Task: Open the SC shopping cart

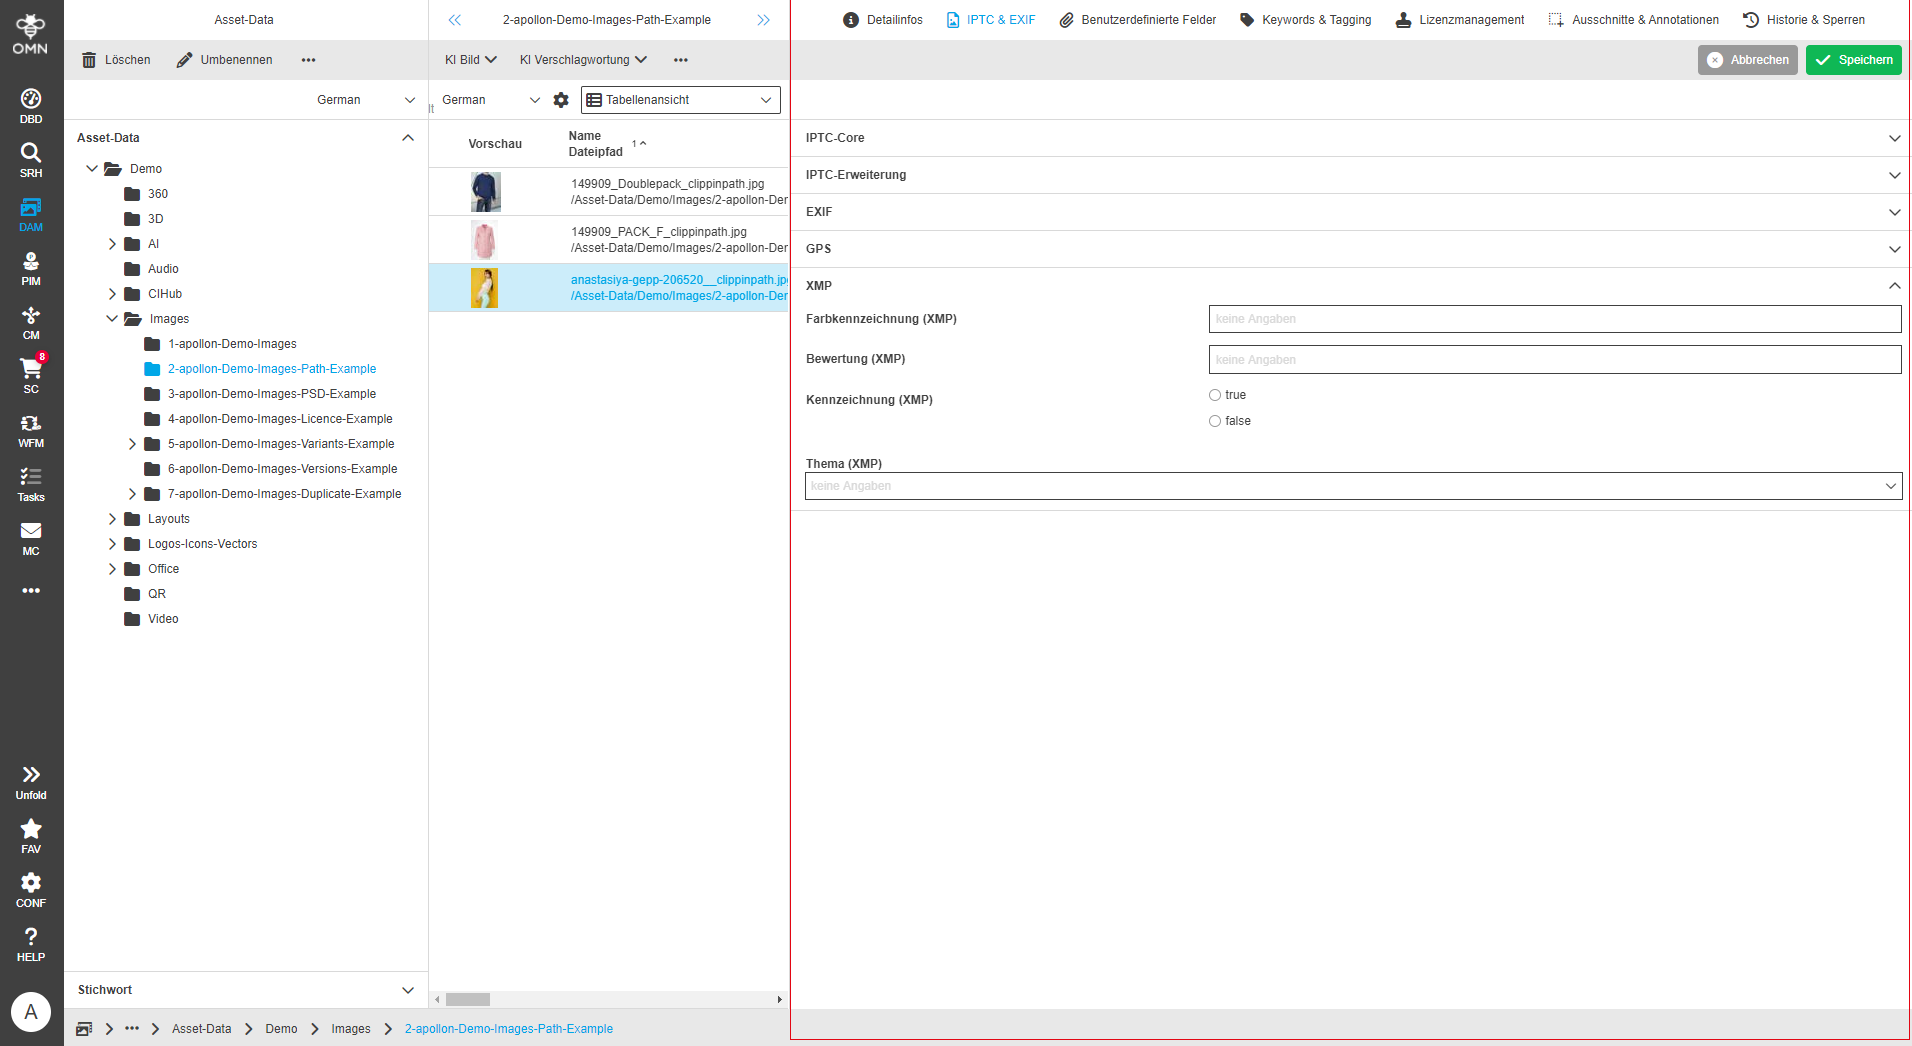Action: point(31,376)
